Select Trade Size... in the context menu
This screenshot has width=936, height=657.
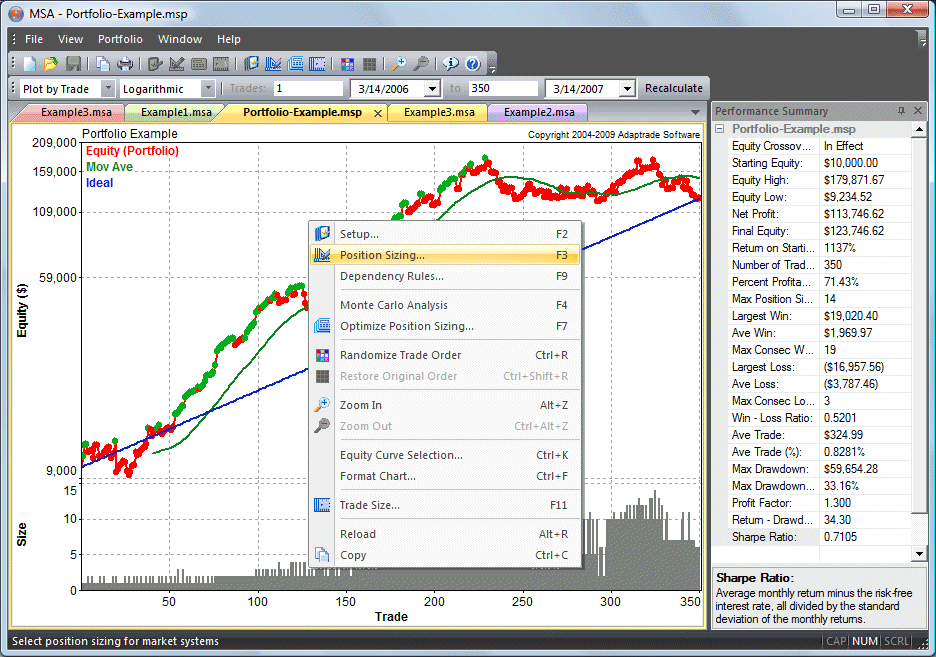coord(445,505)
